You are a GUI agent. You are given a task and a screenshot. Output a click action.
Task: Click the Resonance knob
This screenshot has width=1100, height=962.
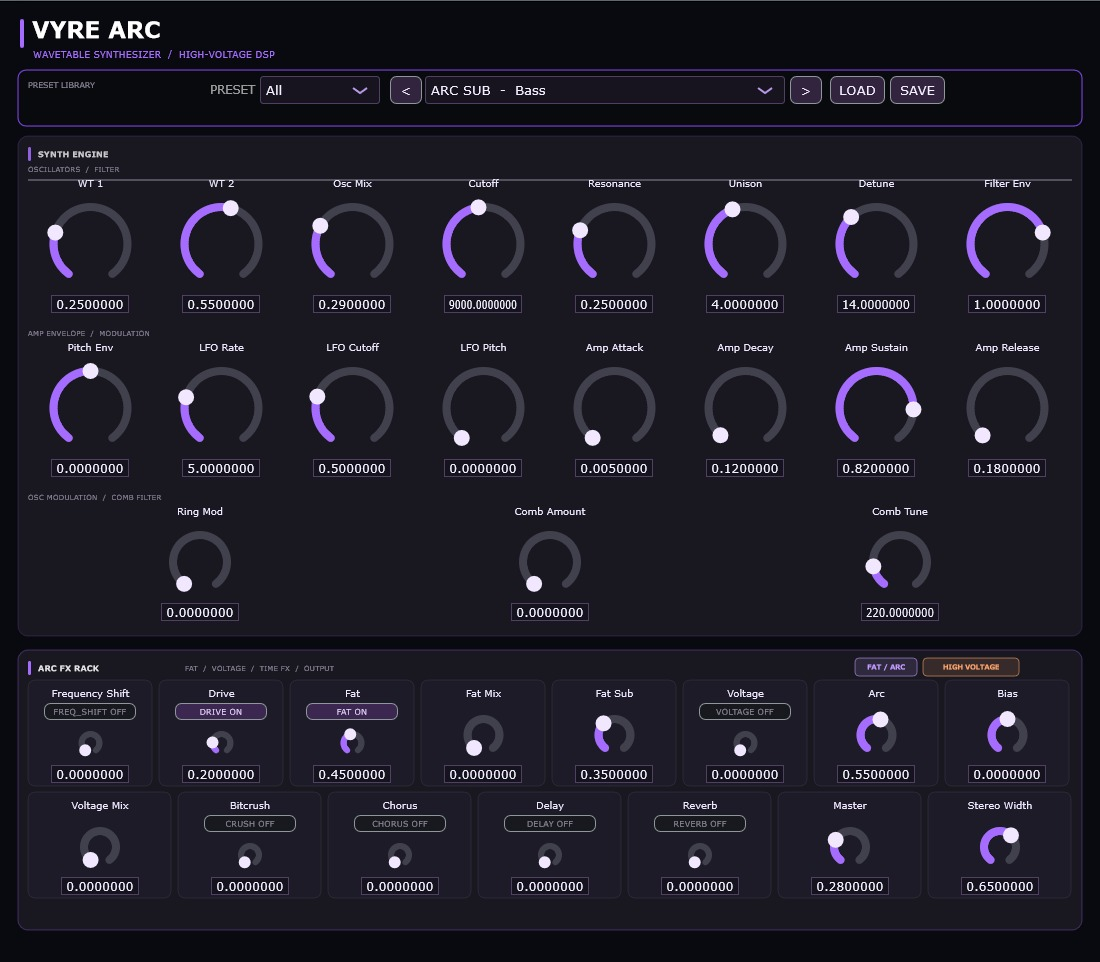point(615,243)
